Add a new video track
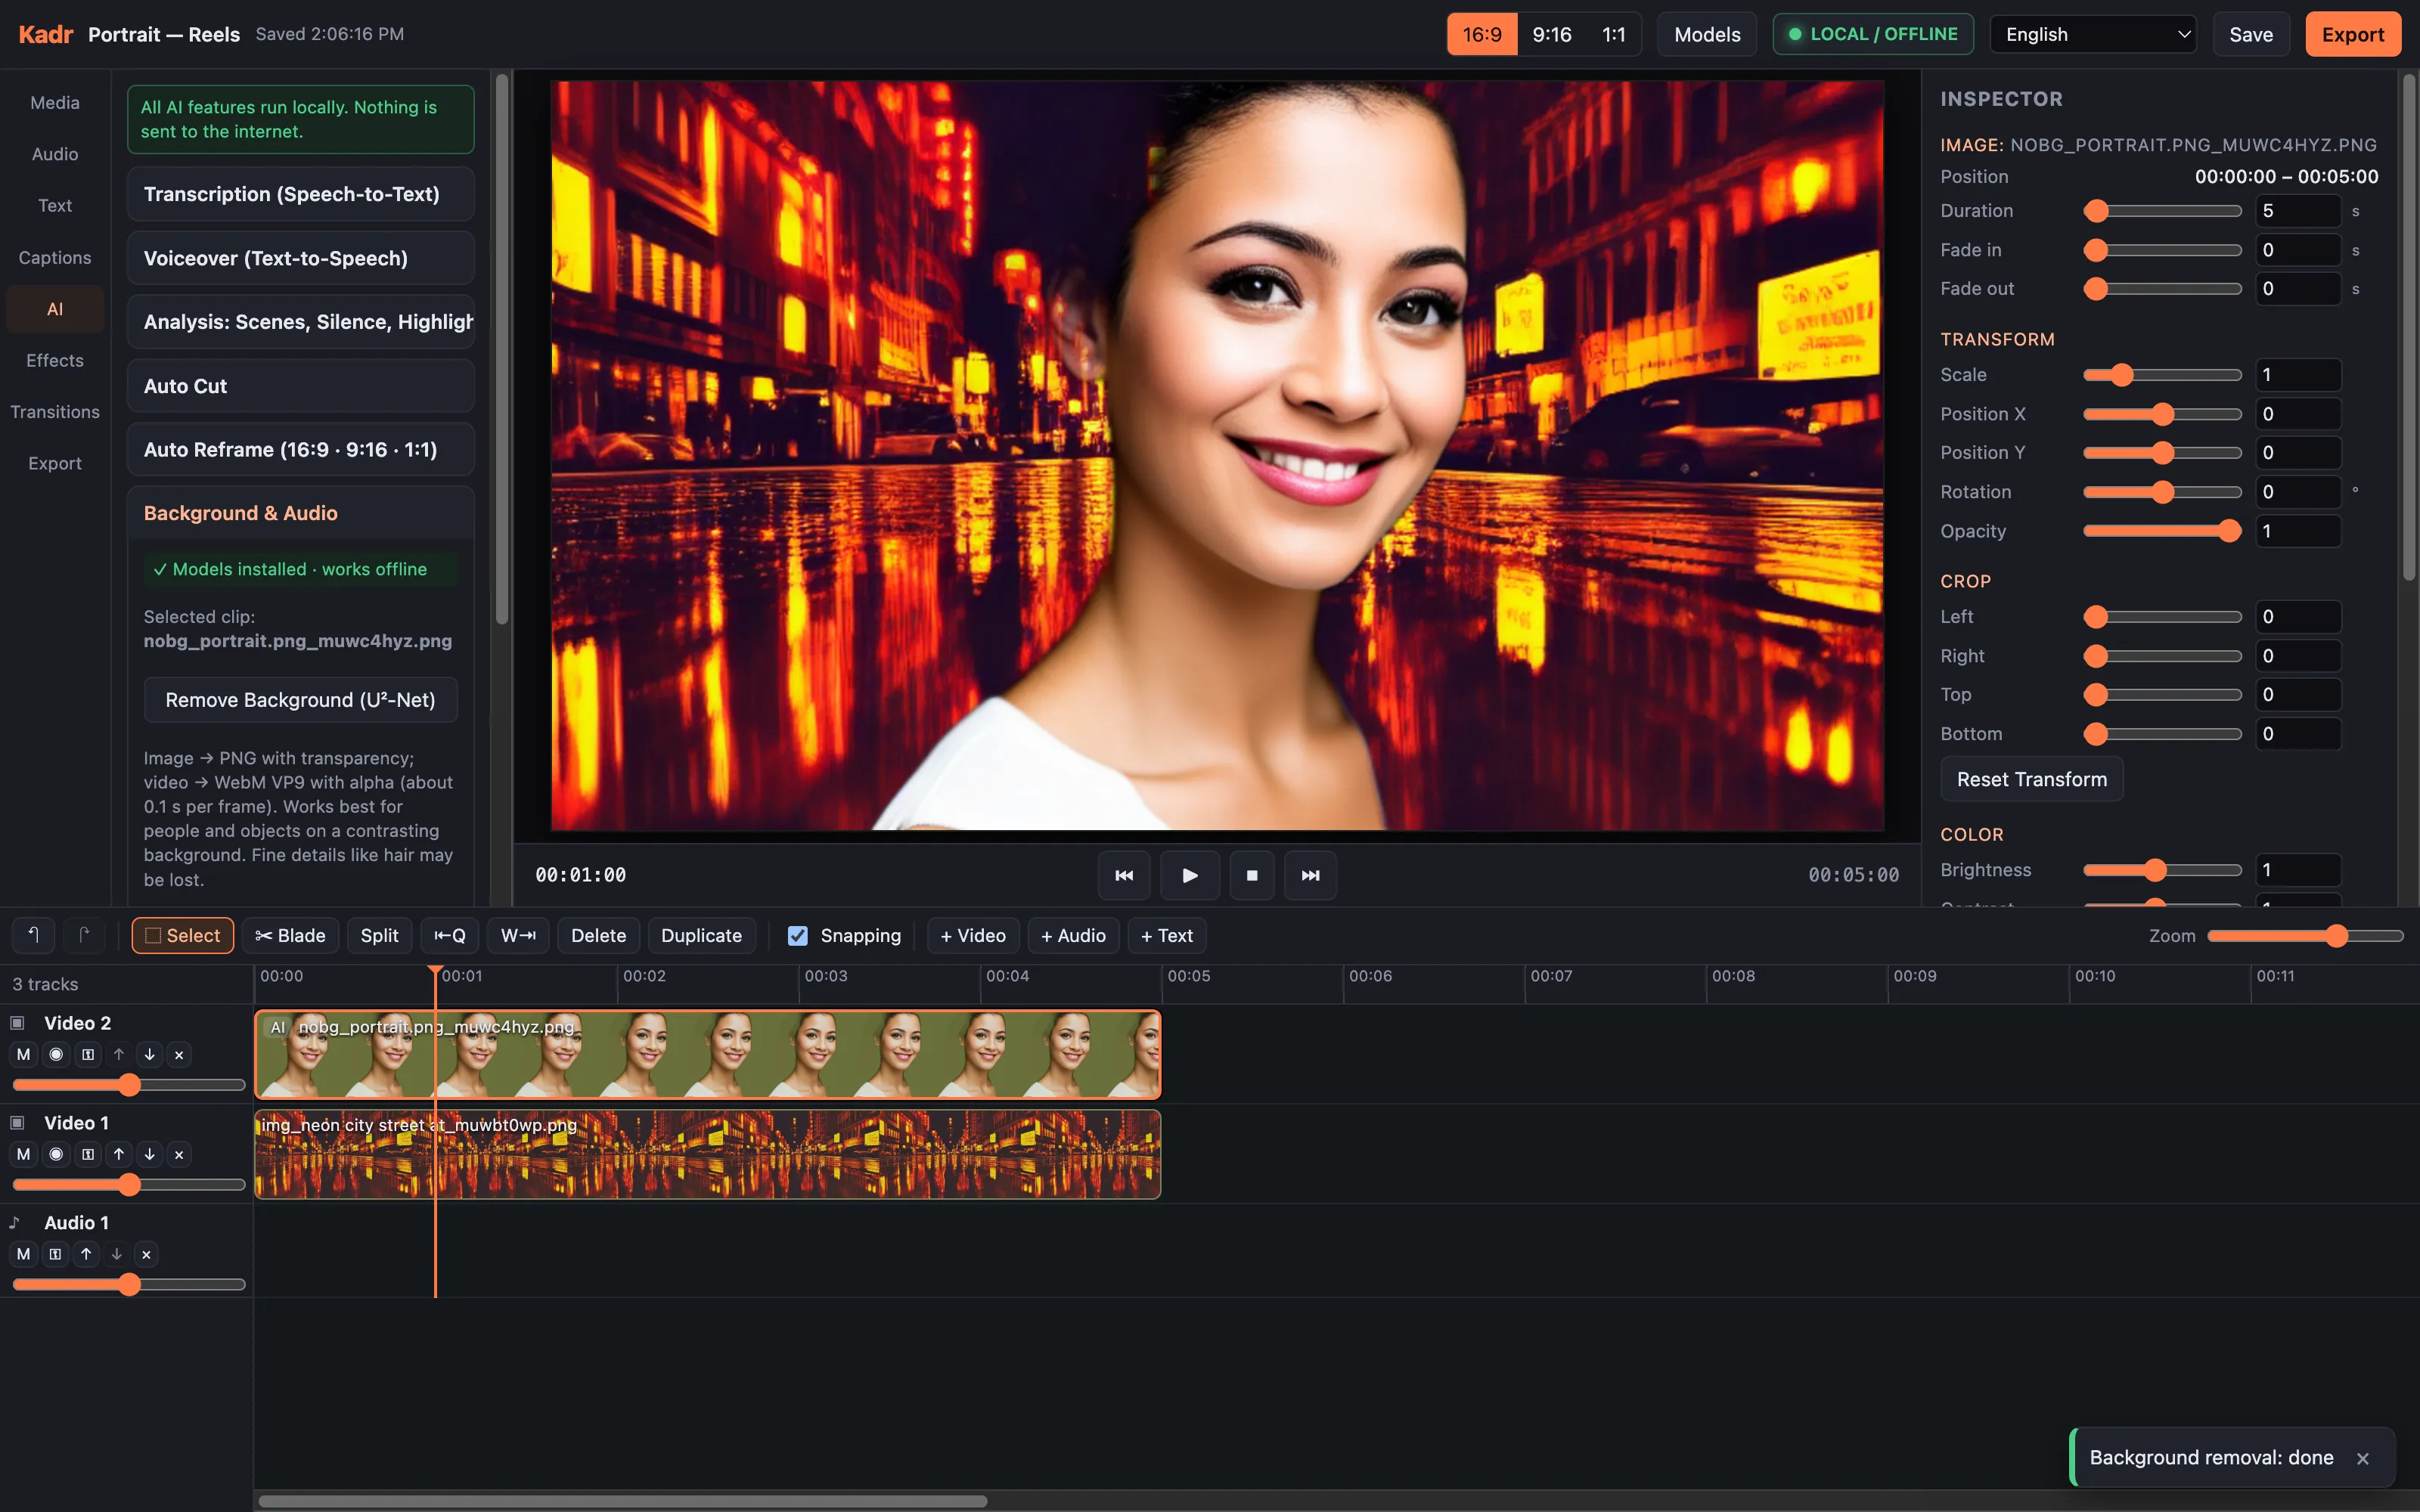 (972, 935)
